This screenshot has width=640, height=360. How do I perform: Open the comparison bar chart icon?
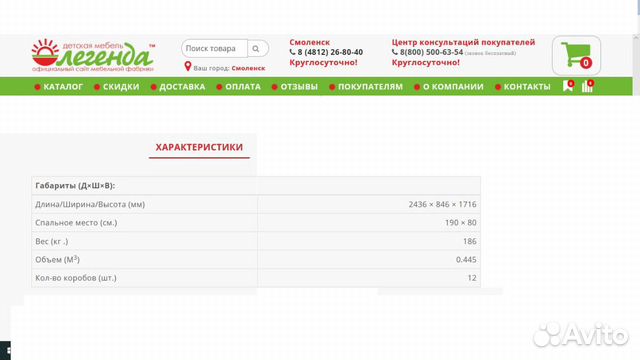[x=588, y=86]
